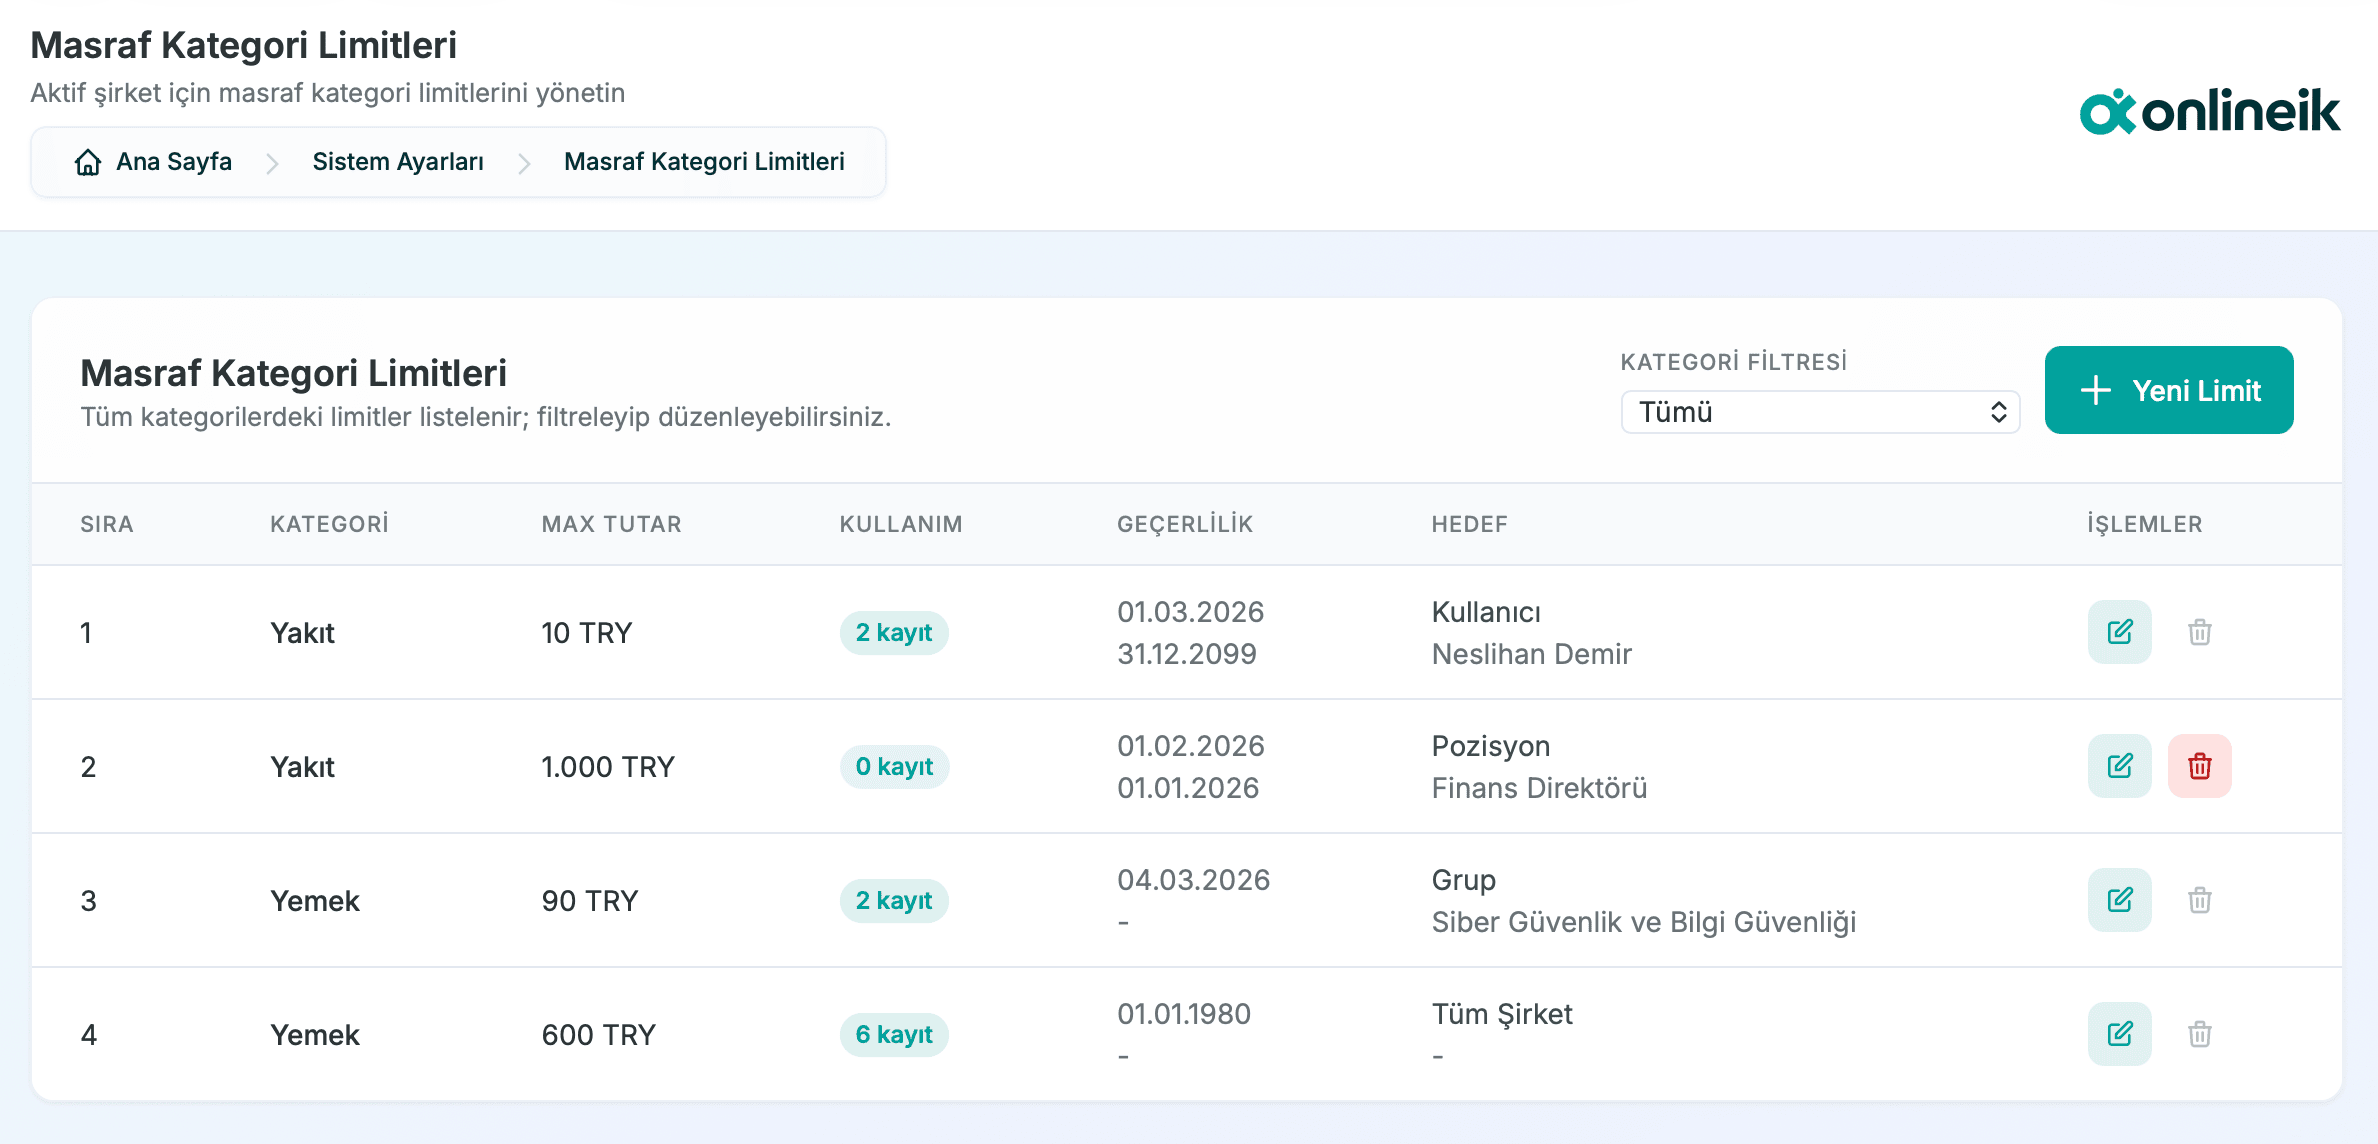2378x1144 pixels.
Task: Open Sistem Ayarları breadcrumb link
Action: [x=397, y=162]
